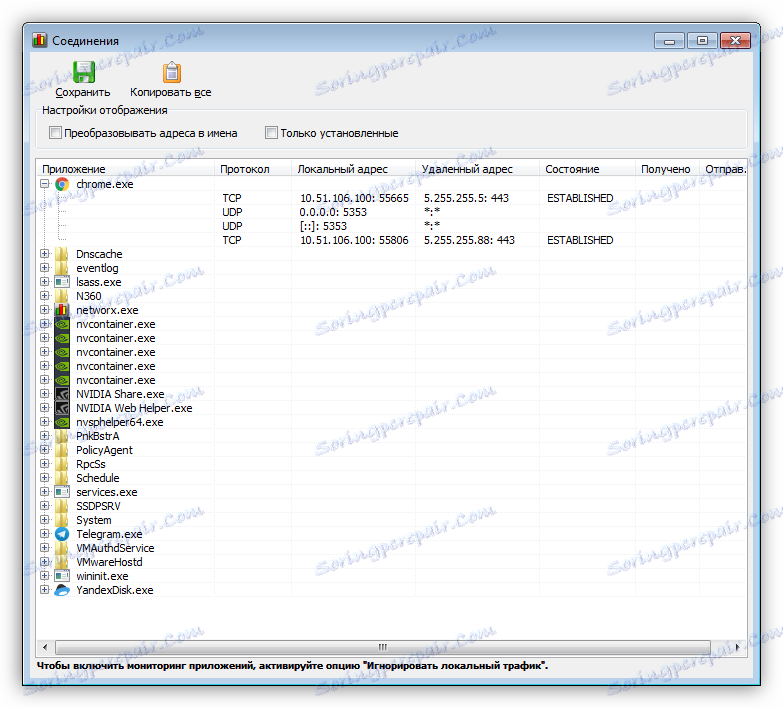This screenshot has width=783, height=708.
Task: Click the VMAuthdService folder icon
Action: tap(62, 548)
